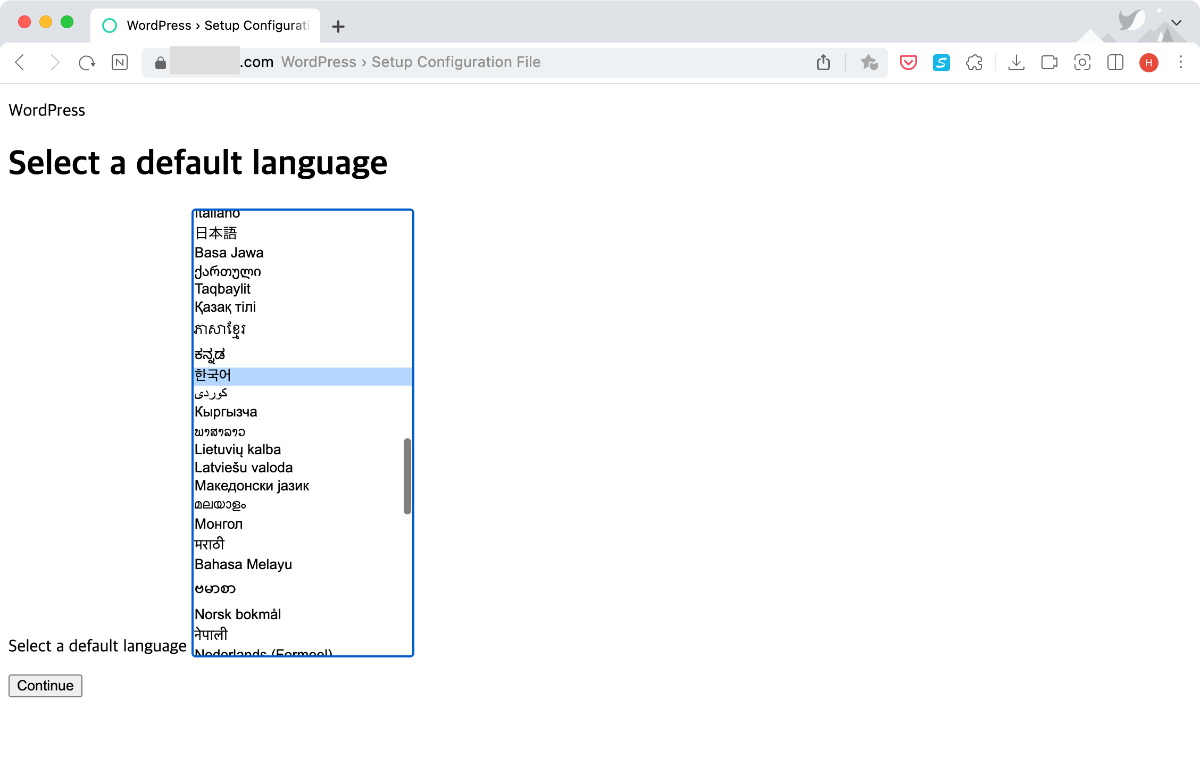Click the browser back arrow
The image size is (1200, 774).
(20, 62)
